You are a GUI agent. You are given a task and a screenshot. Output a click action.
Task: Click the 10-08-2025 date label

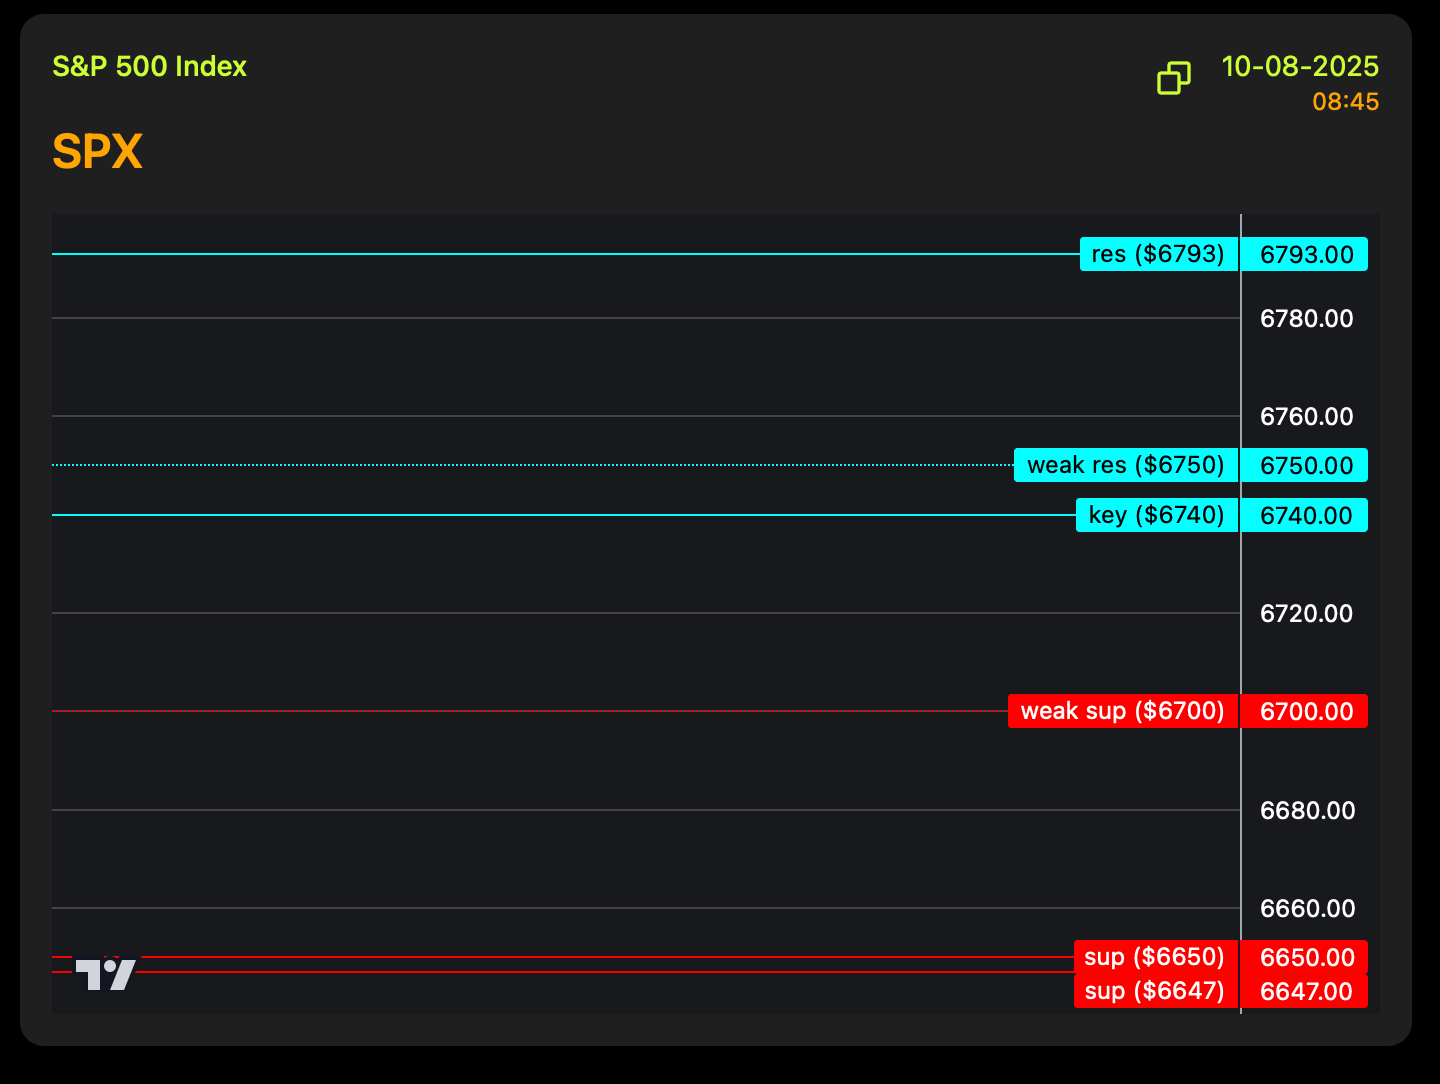[x=1300, y=67]
